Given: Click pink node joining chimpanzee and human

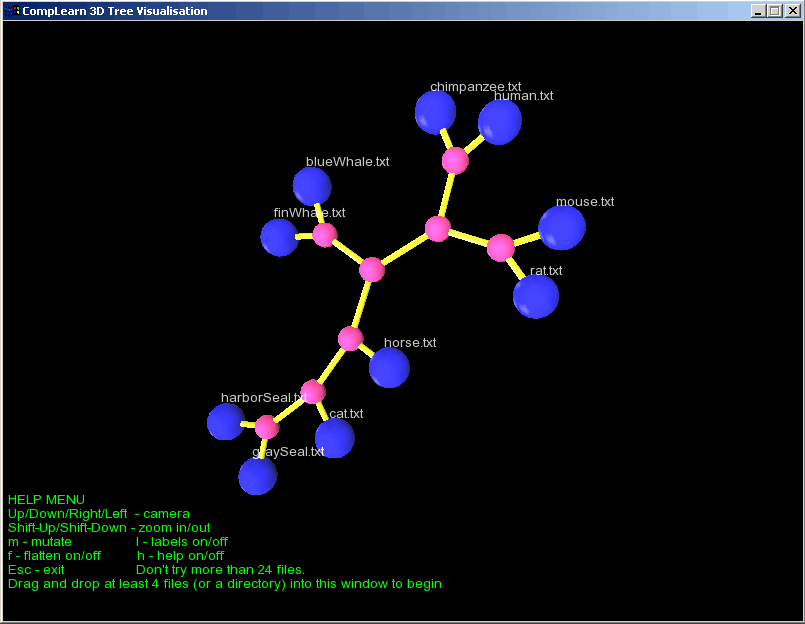Looking at the screenshot, I should (455, 160).
